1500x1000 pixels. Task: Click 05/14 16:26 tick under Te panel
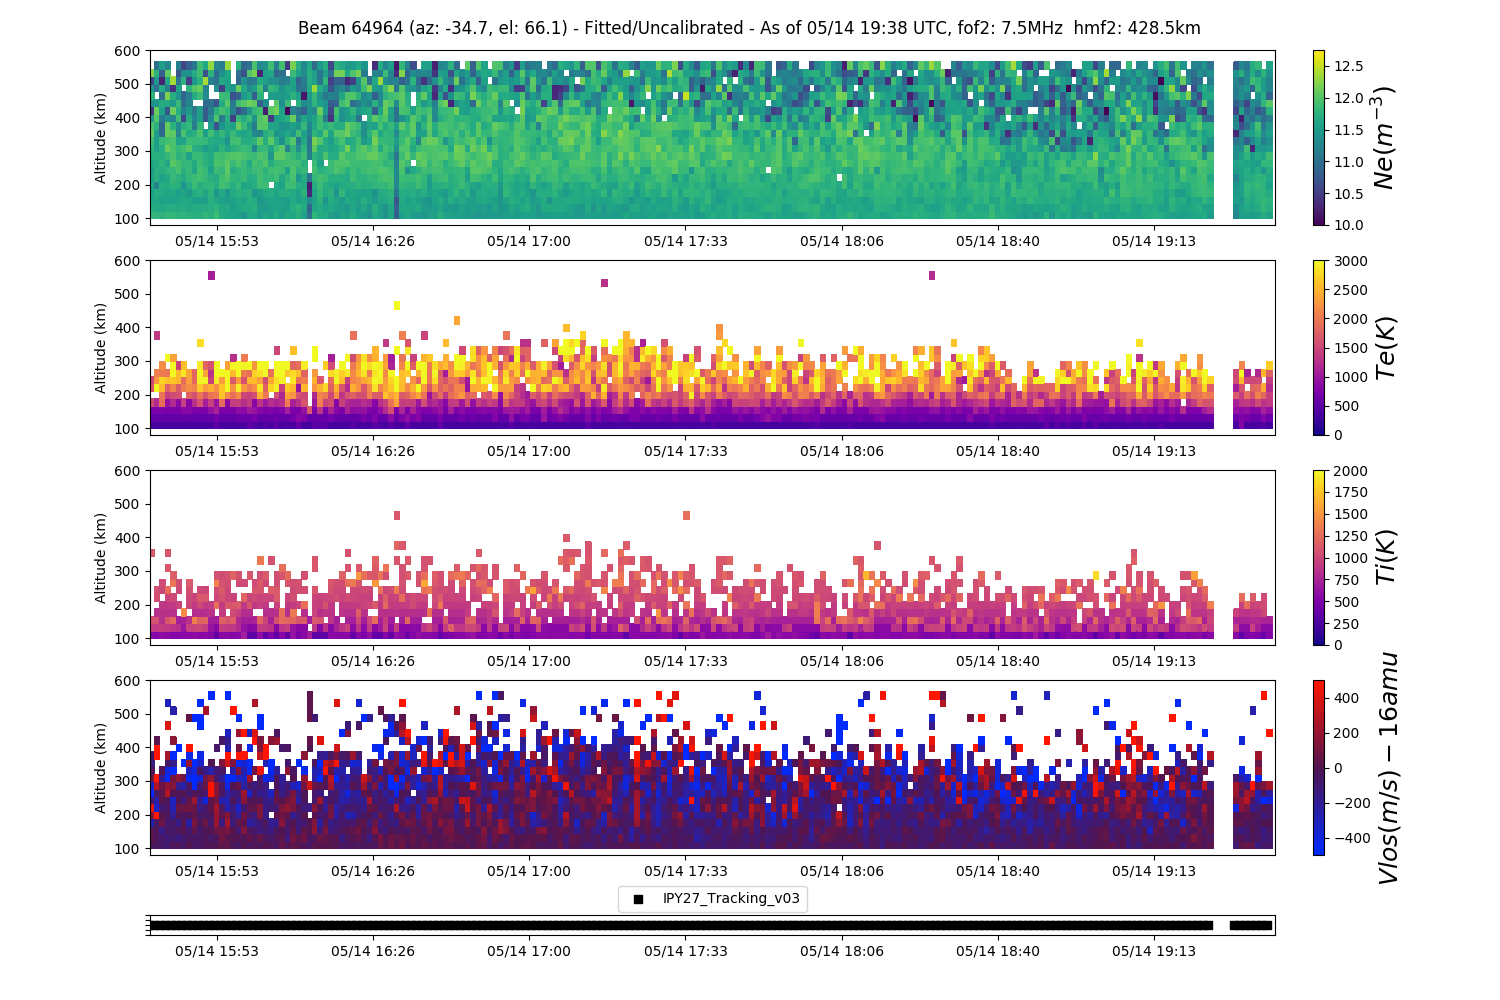tap(373, 451)
